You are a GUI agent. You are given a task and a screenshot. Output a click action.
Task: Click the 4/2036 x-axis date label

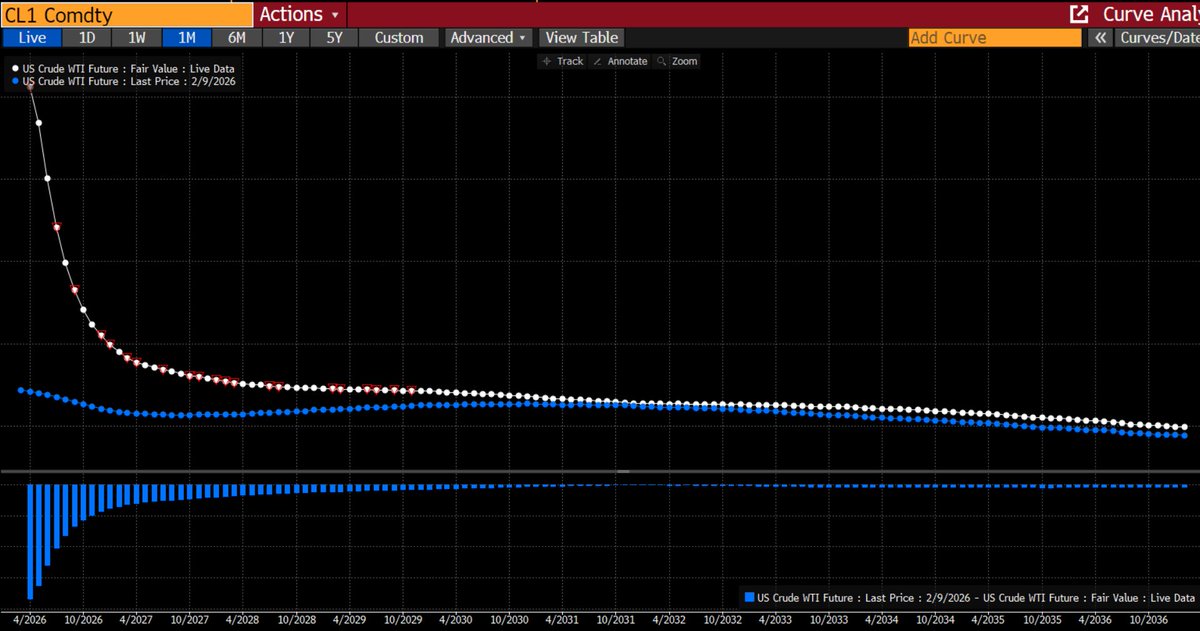click(1095, 620)
